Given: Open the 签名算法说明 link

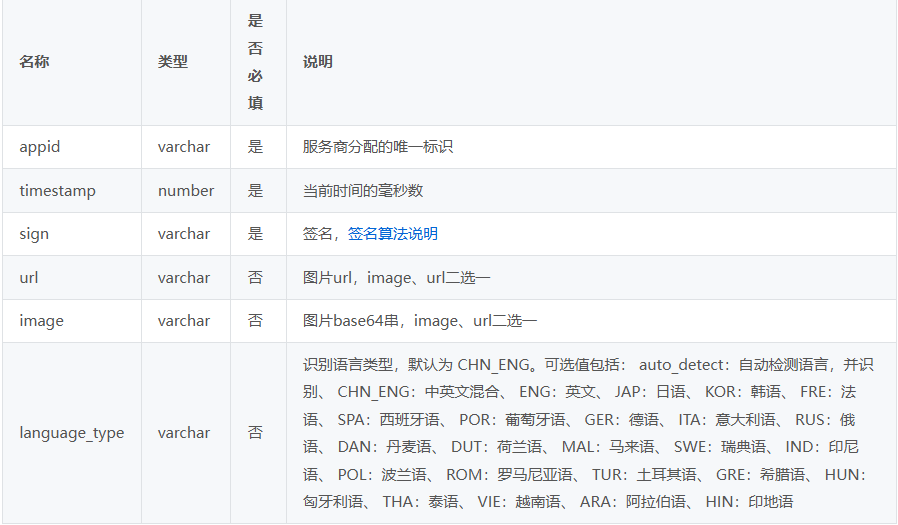Looking at the screenshot, I should [x=392, y=234].
